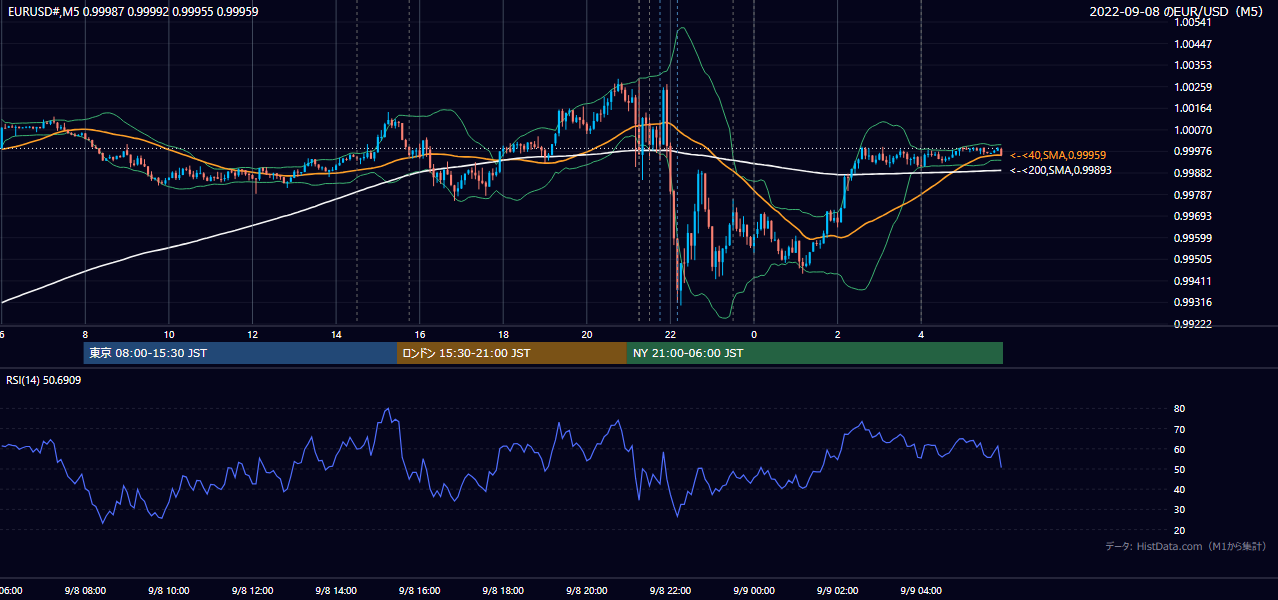Image resolution: width=1278 pixels, height=600 pixels.
Task: Click the 1.00541 price axis label
Action: point(1194,23)
